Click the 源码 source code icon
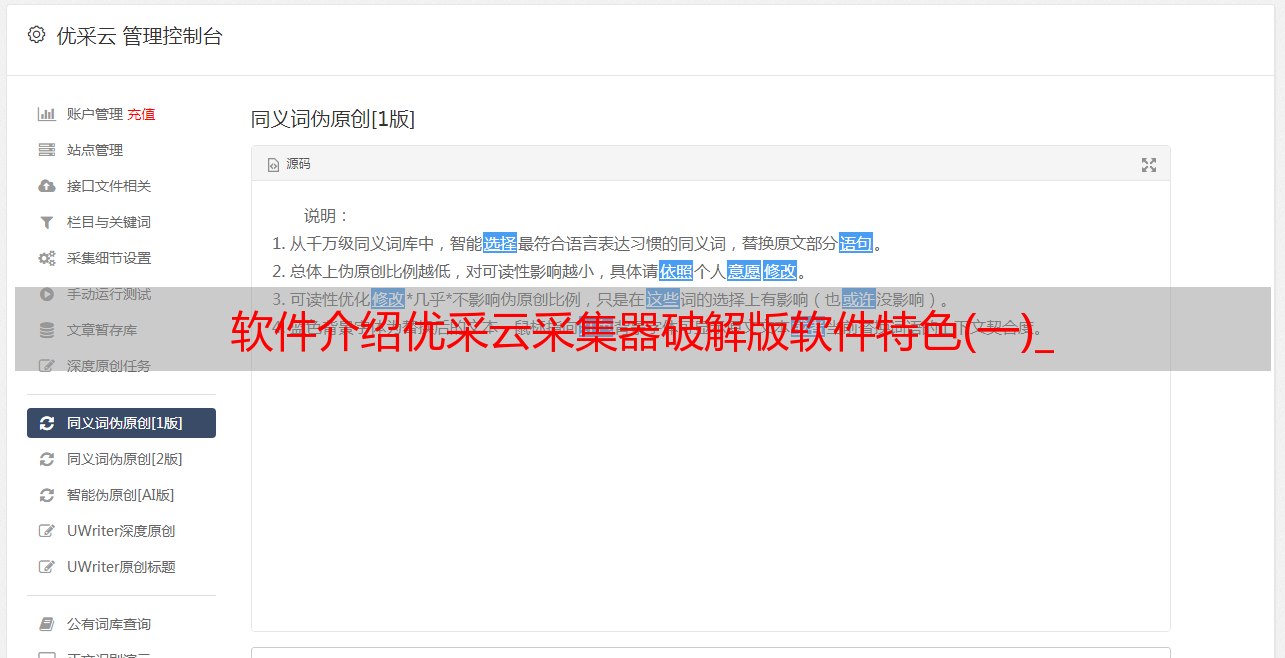1285x658 pixels. 273,165
